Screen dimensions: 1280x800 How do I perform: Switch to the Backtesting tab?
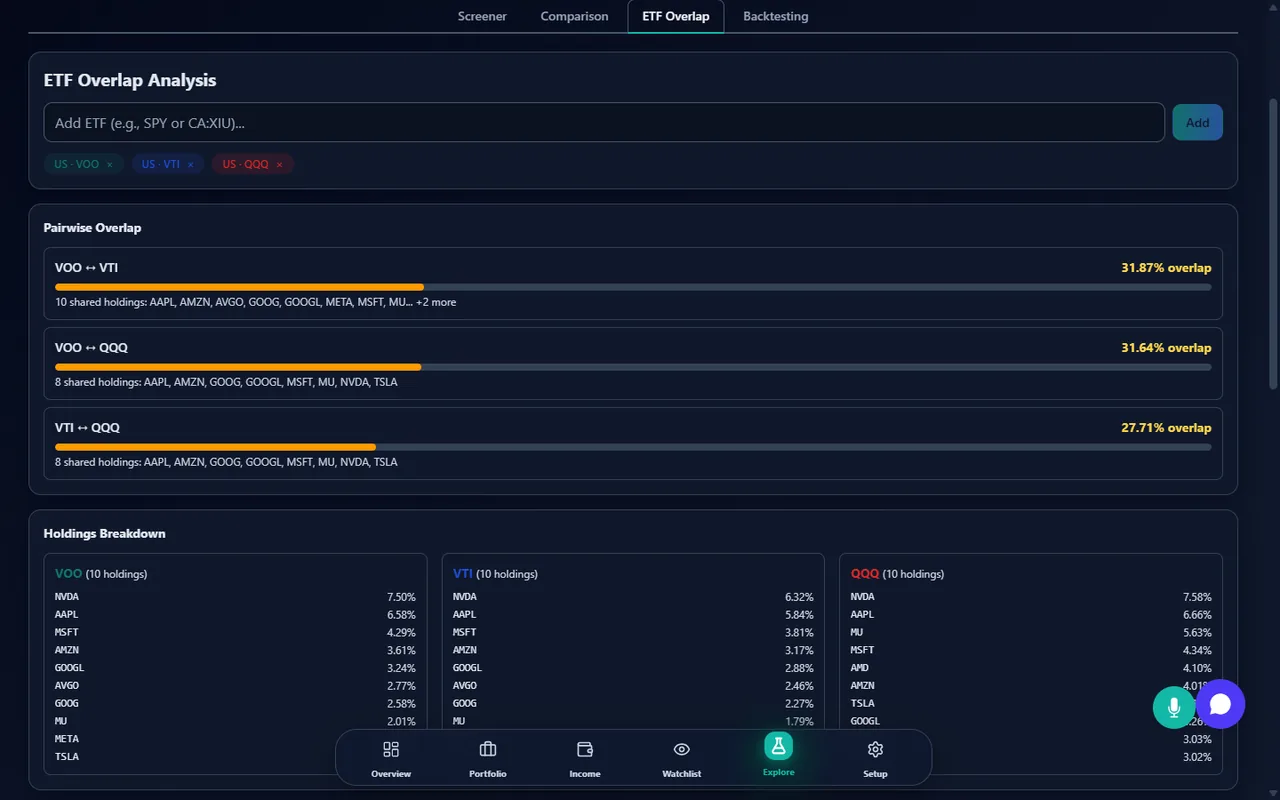click(x=776, y=16)
